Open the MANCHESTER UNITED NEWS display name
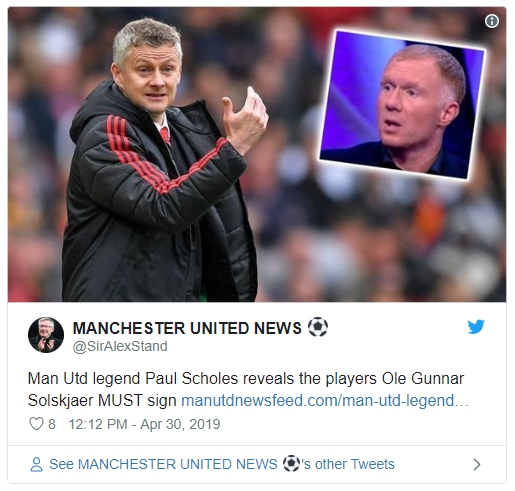Screen dimensions: 515x491 point(187,328)
